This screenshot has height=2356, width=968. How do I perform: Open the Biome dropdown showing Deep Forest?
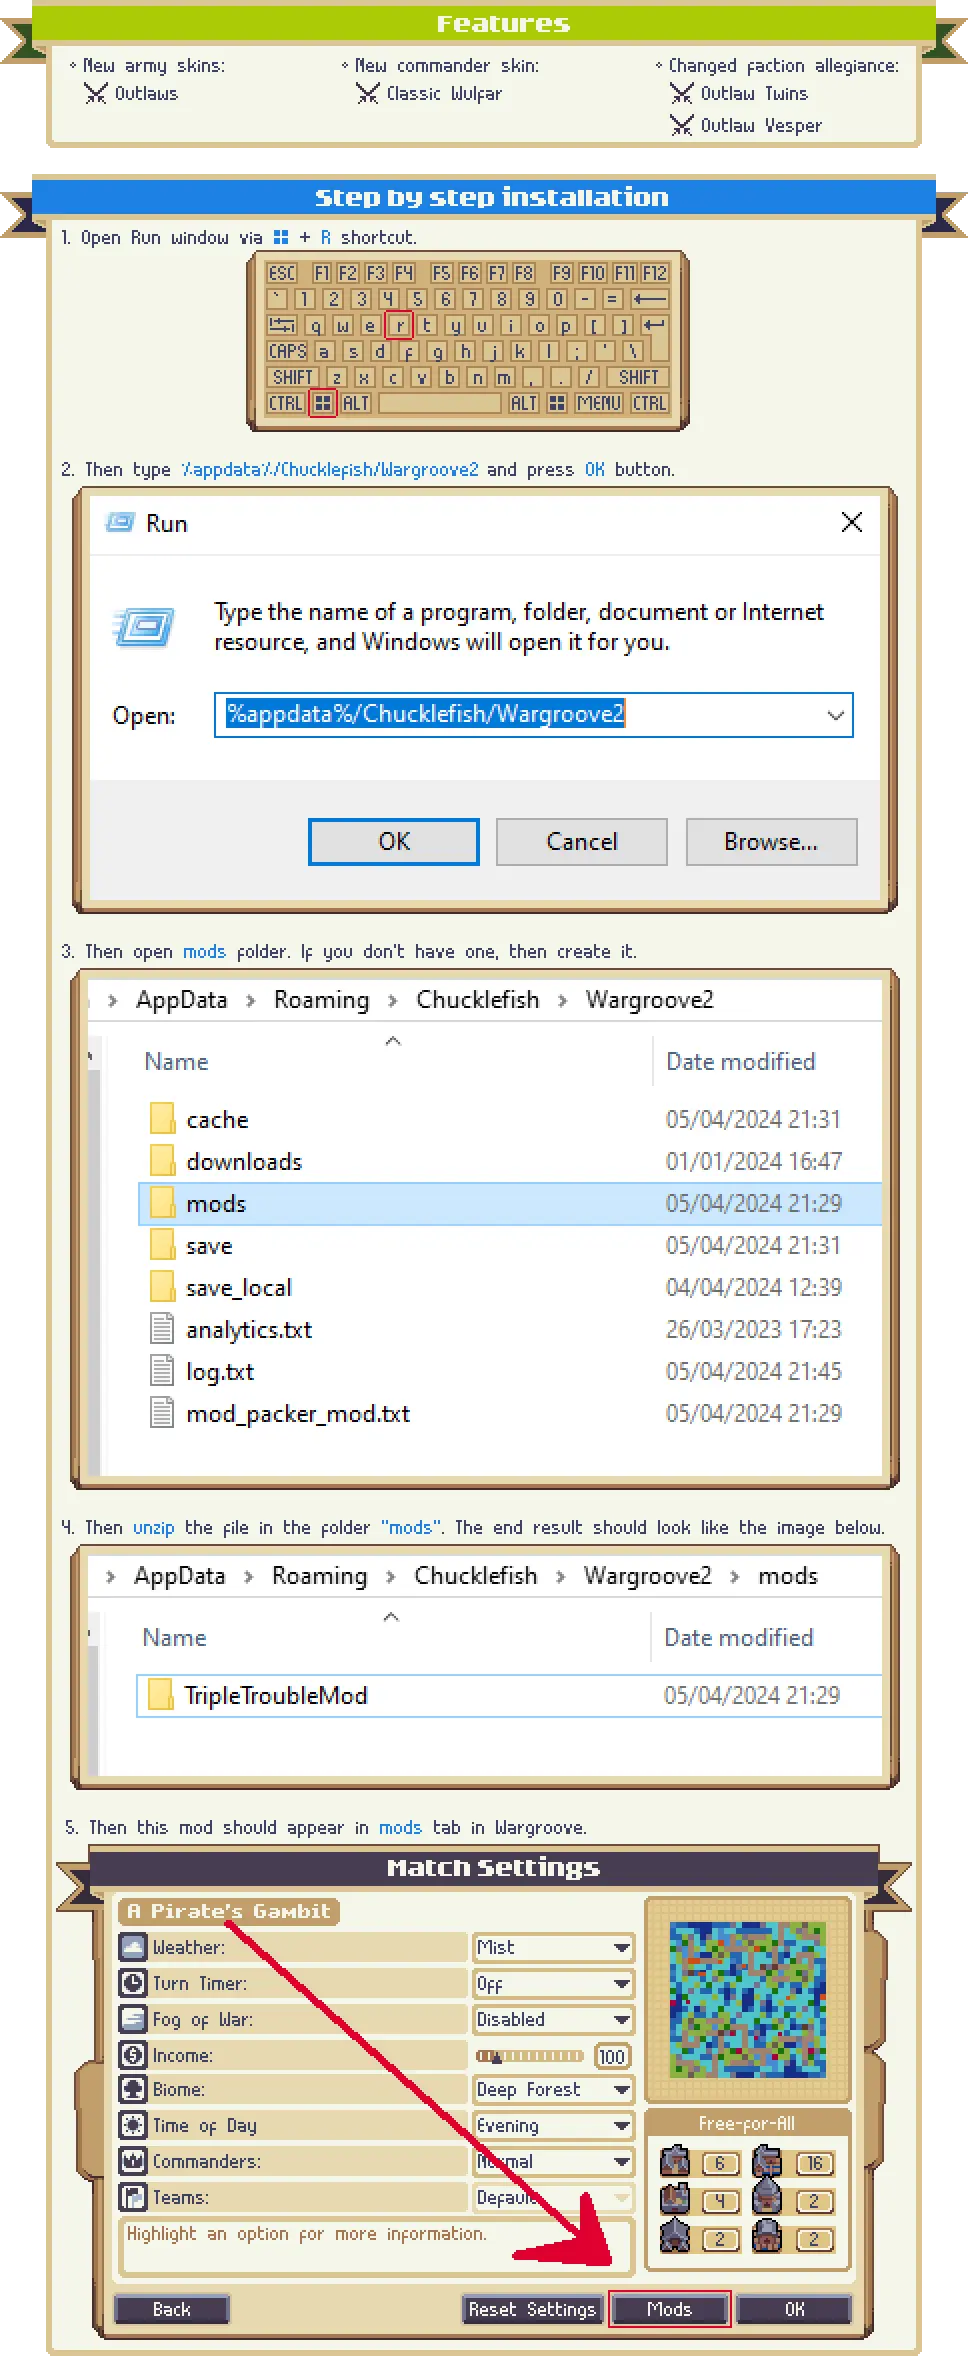tap(553, 2089)
